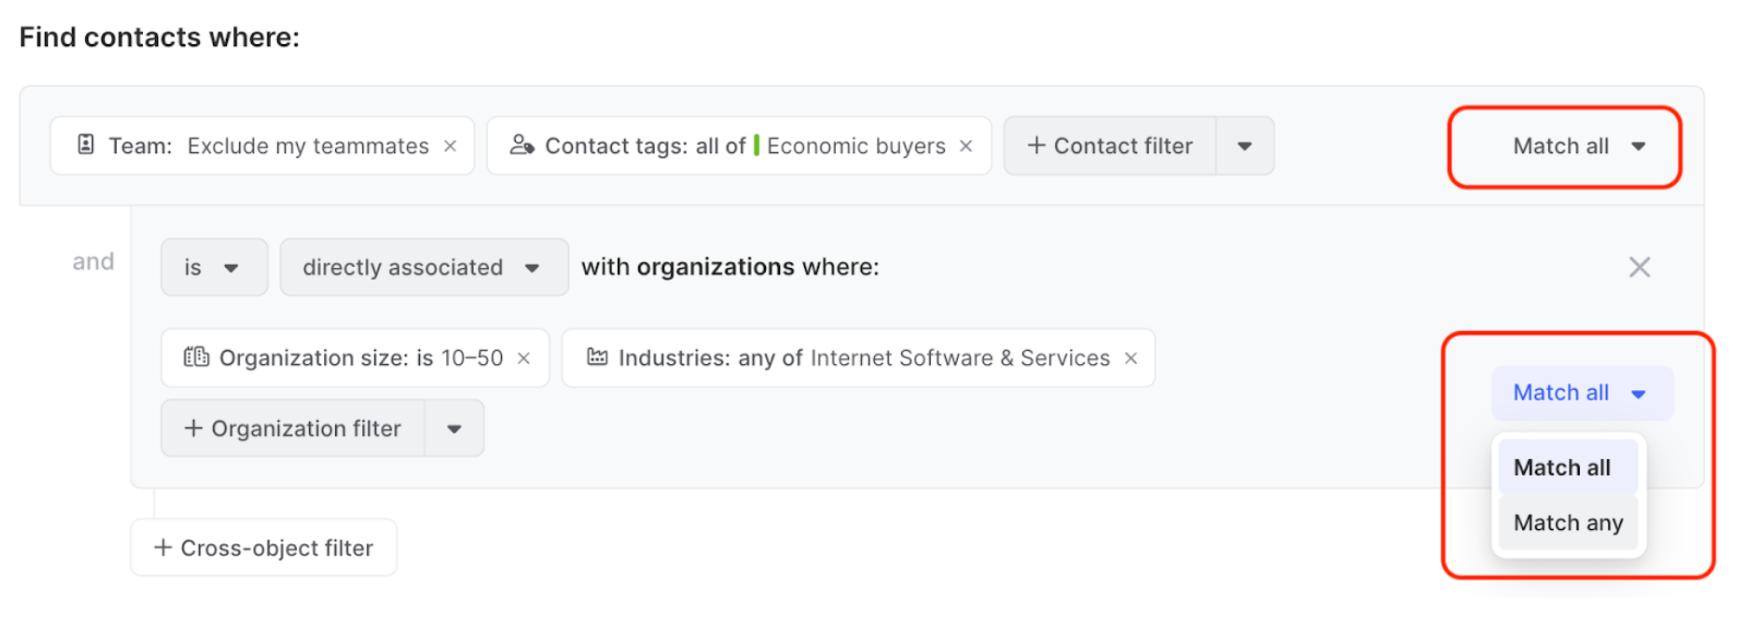Screen dimensions: 1754x626
Task: Expand the Organization filter dropdown arrow
Action: tap(454, 429)
